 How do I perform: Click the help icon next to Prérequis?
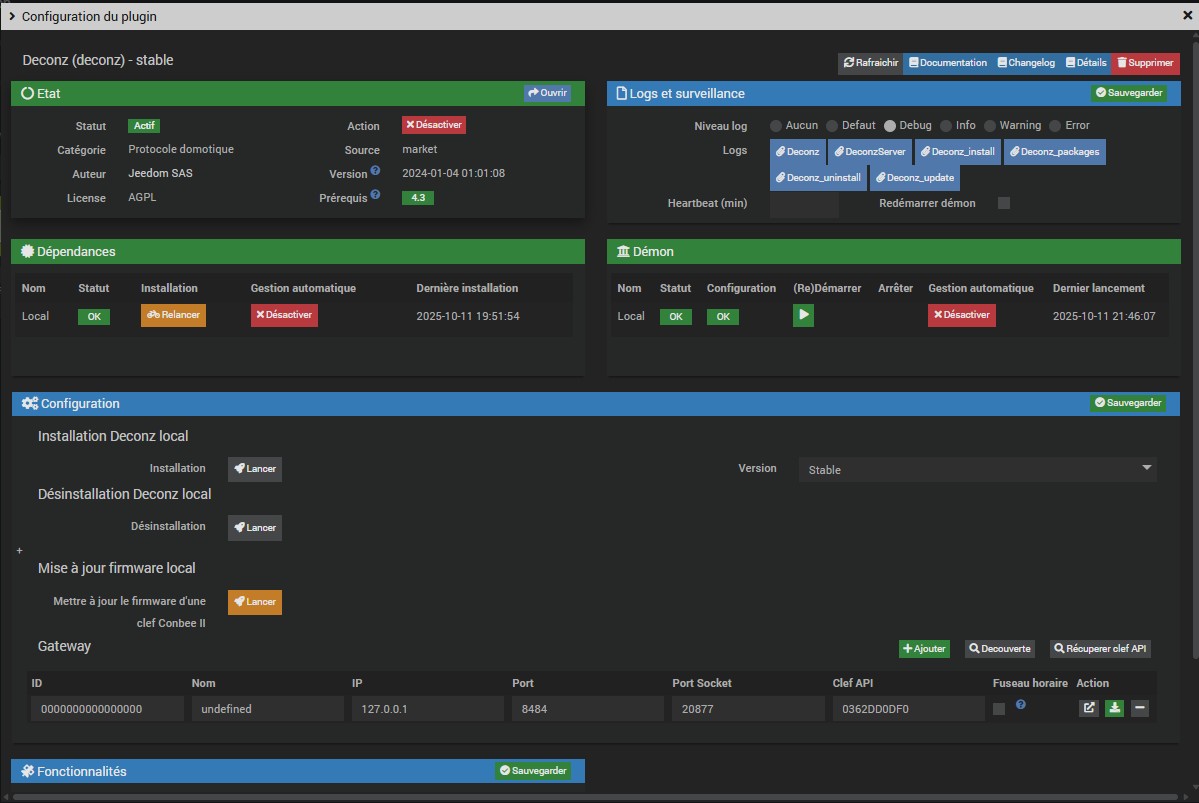pos(375,194)
